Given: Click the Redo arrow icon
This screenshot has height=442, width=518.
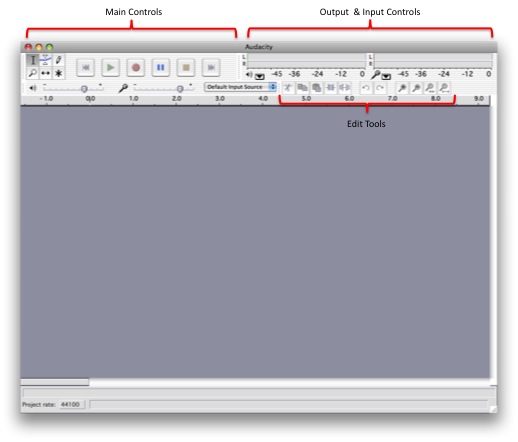Looking at the screenshot, I should 380,88.
